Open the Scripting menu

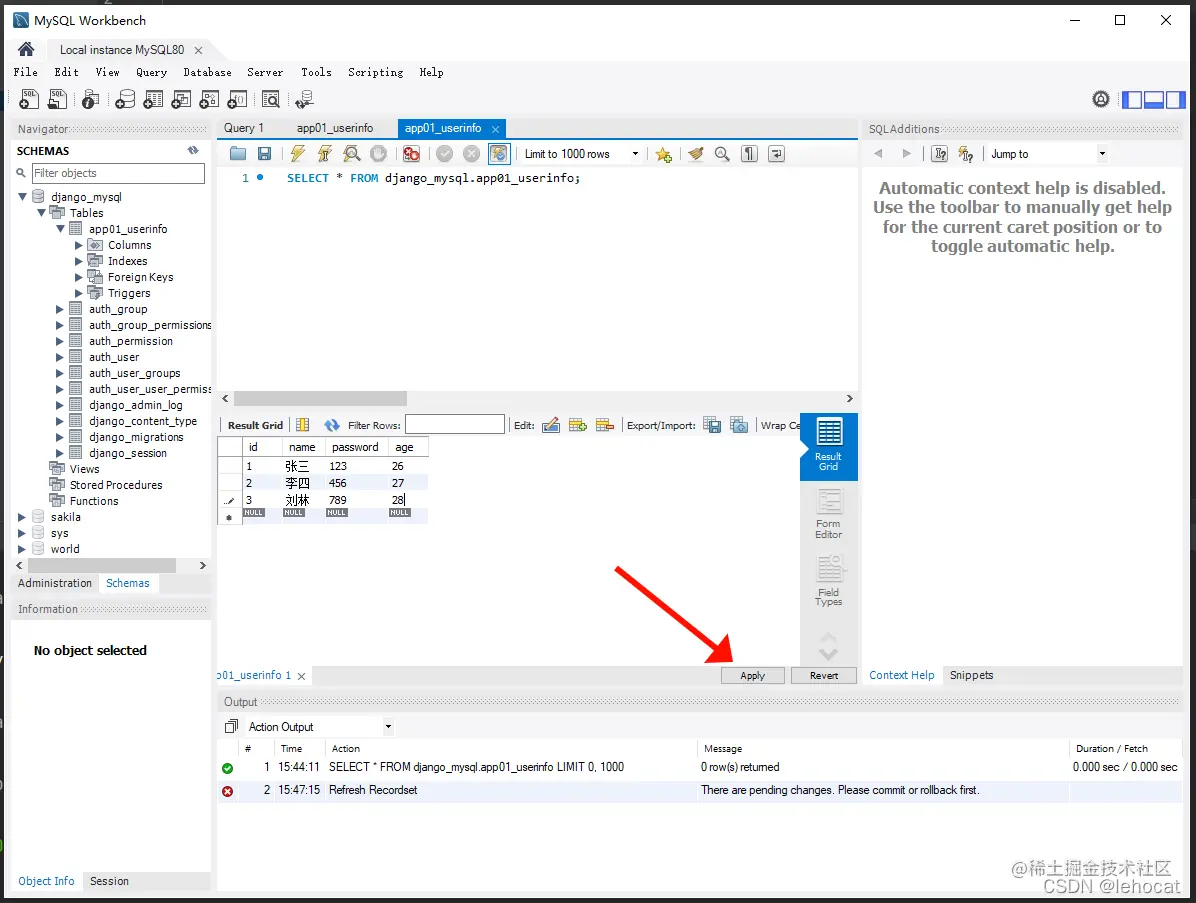[375, 72]
